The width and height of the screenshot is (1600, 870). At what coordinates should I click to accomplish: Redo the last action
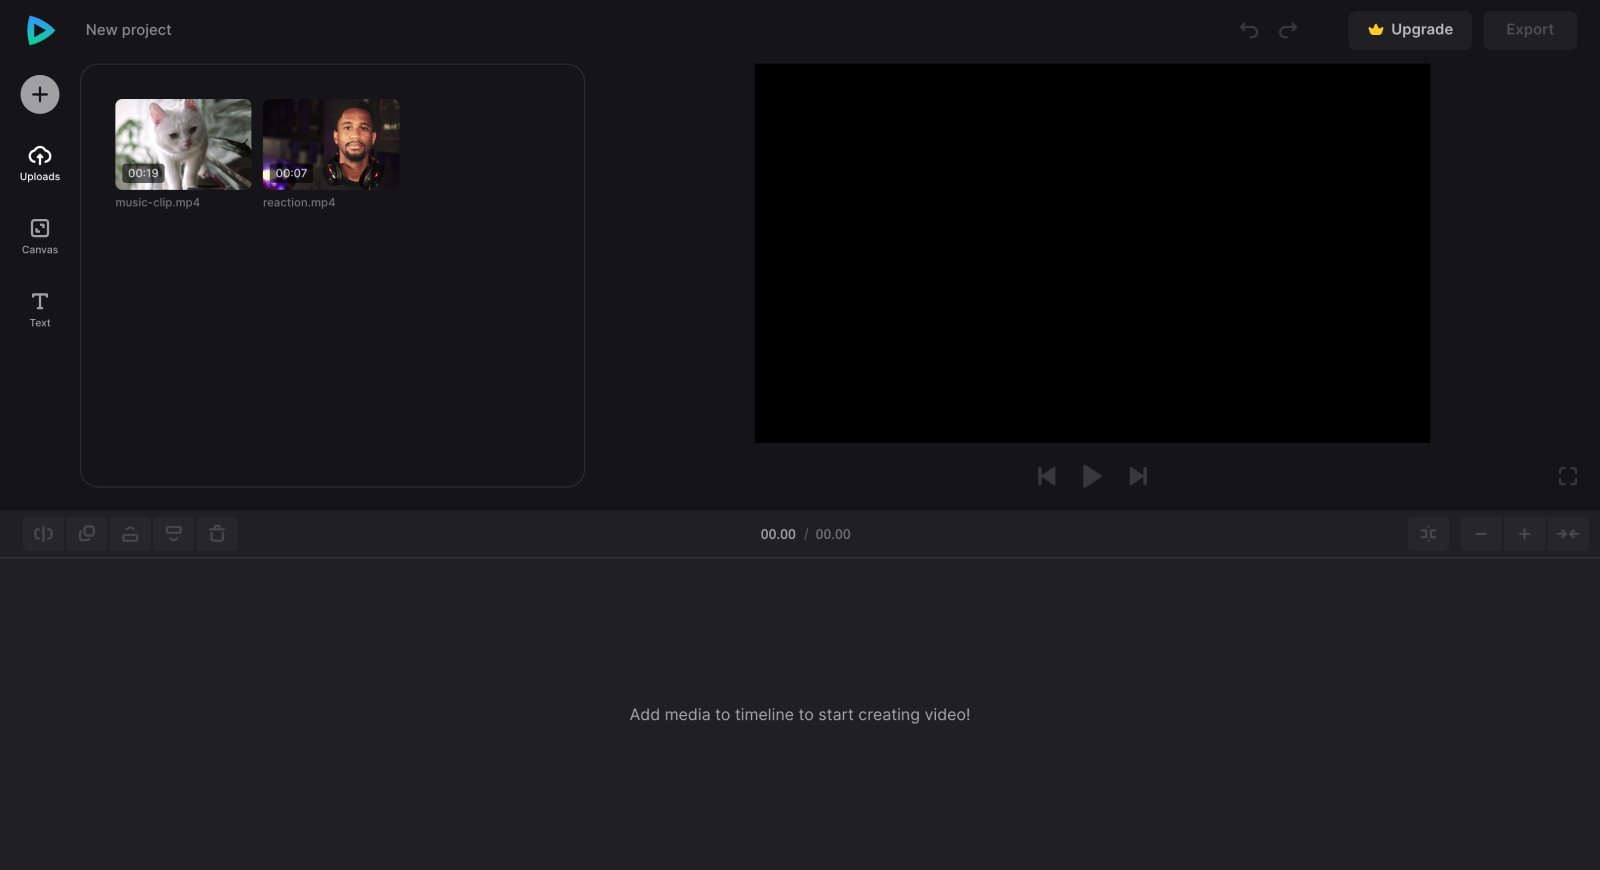(x=1288, y=30)
